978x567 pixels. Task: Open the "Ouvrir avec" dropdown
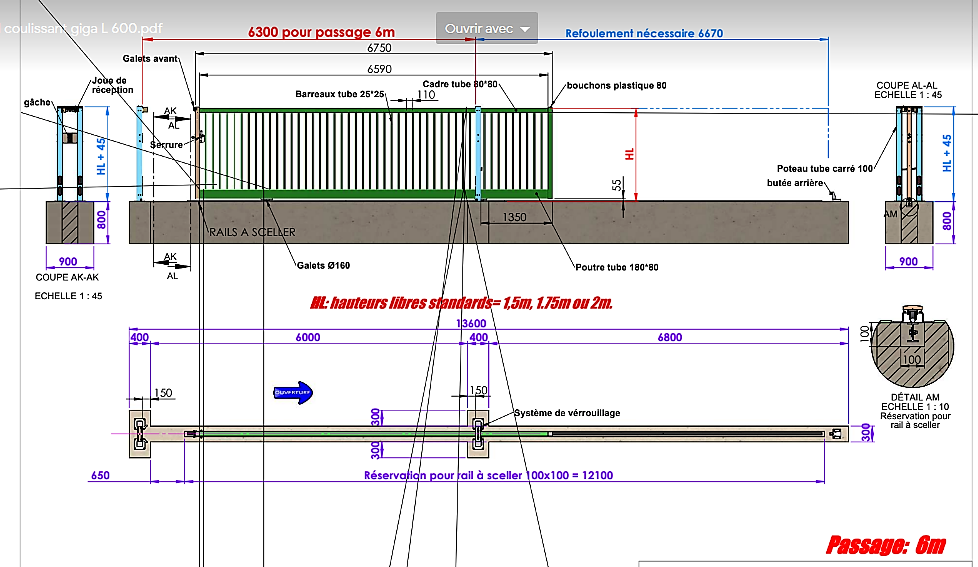click(x=487, y=29)
